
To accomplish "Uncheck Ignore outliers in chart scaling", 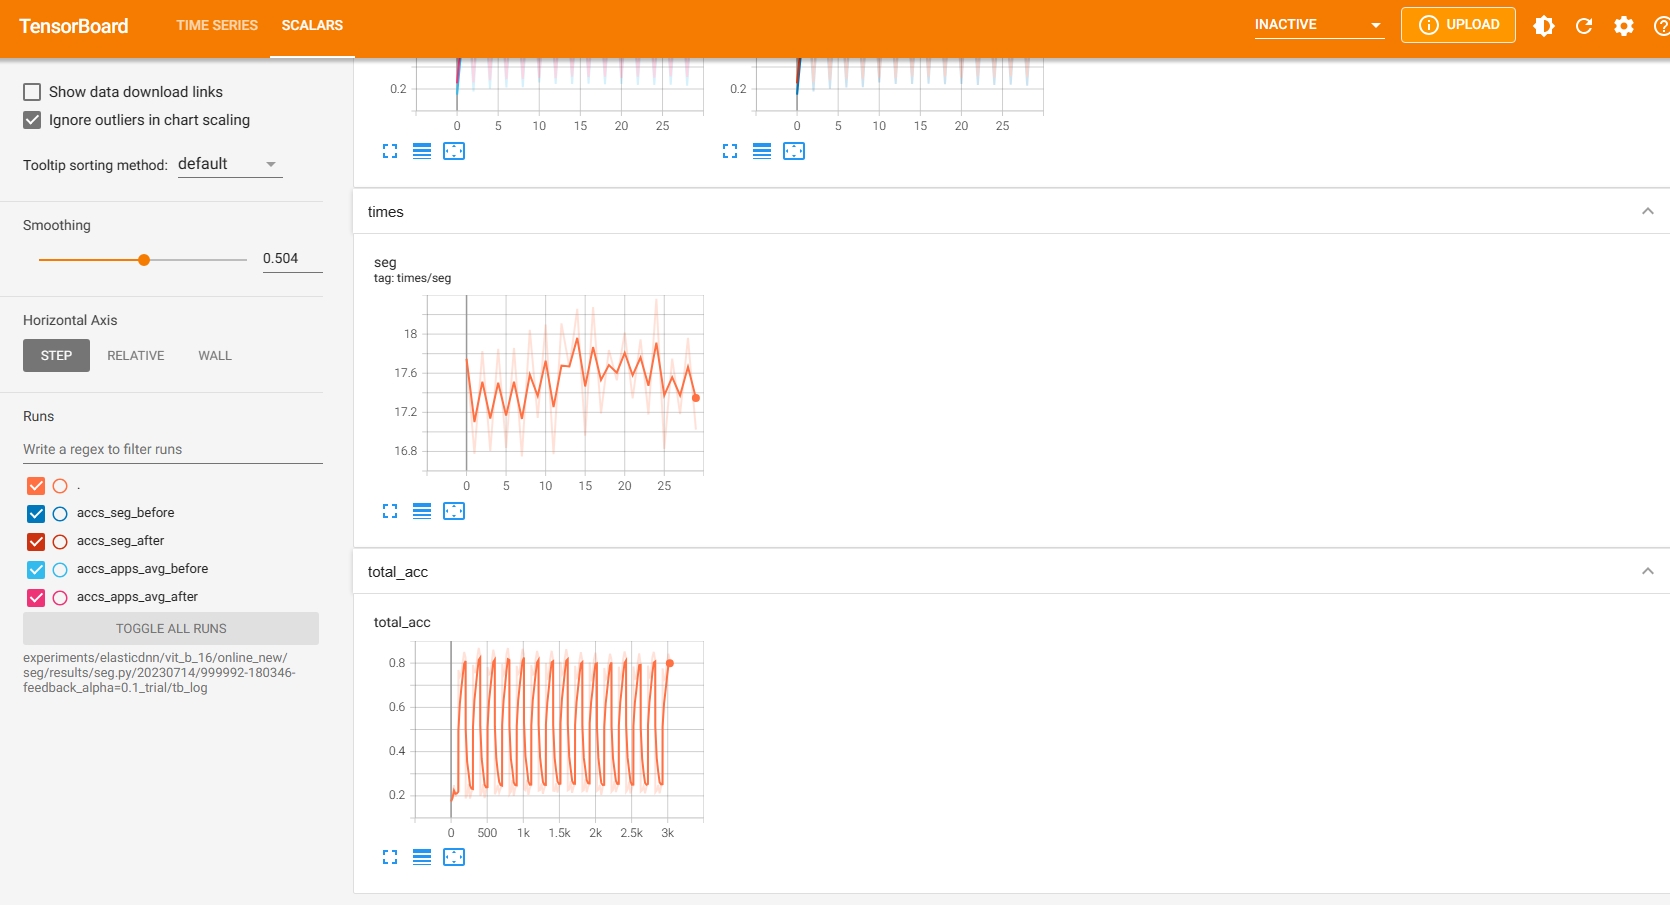I will 32,120.
